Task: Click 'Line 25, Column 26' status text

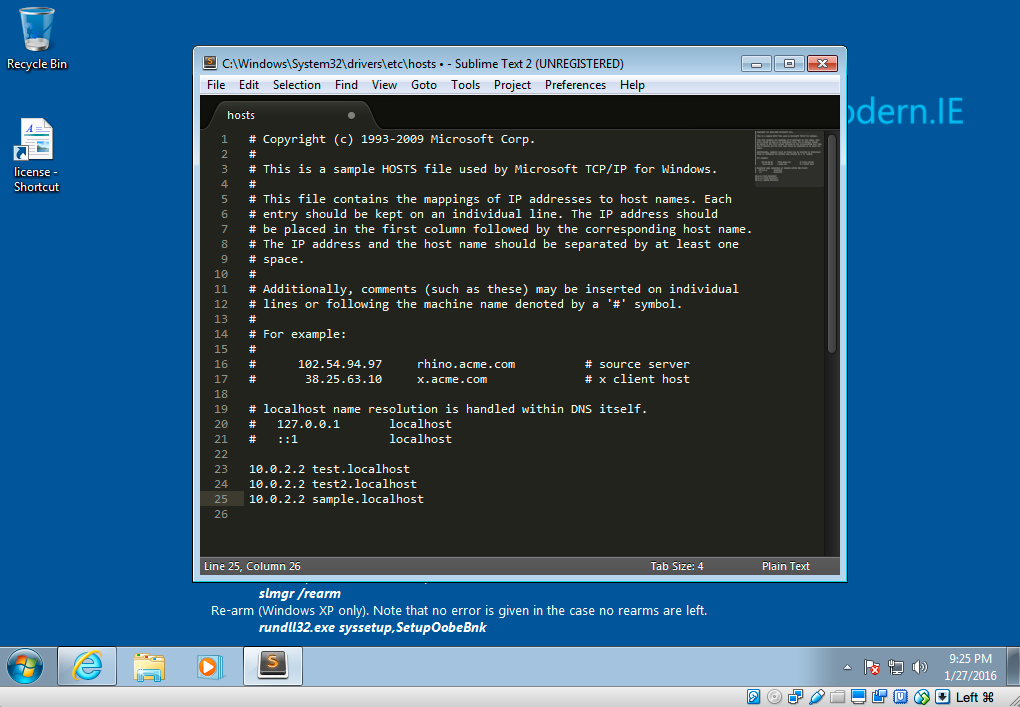Action: pos(252,566)
